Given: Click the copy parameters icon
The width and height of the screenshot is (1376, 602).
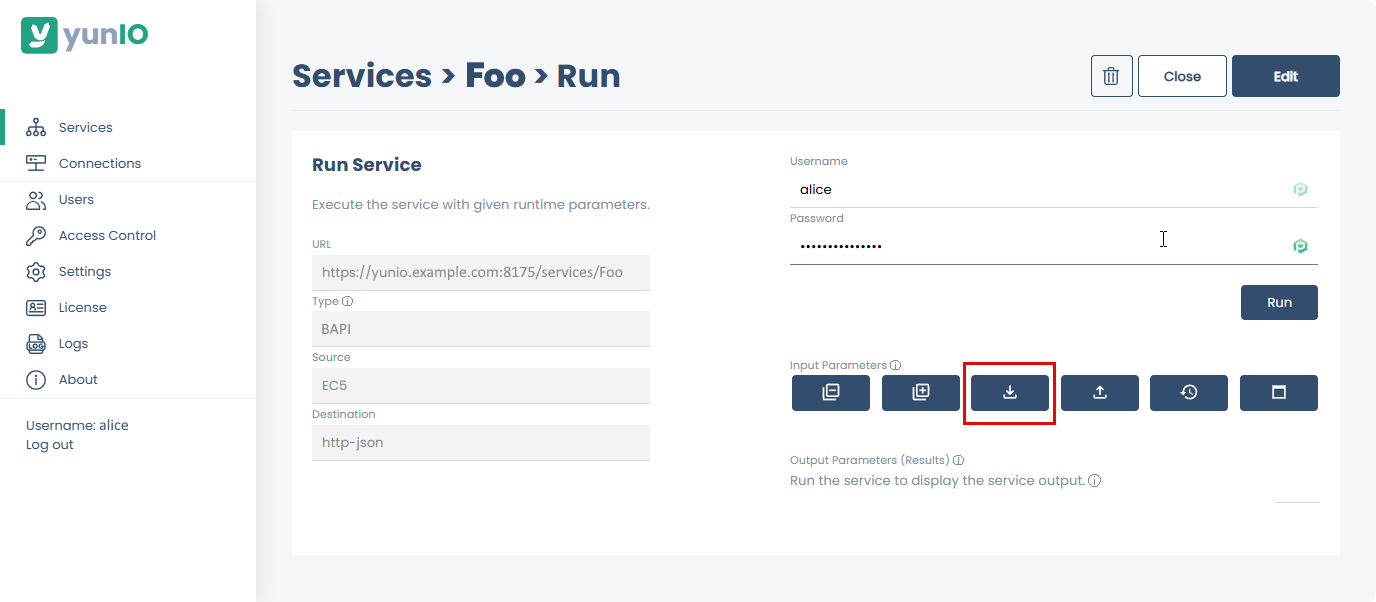Looking at the screenshot, I should (830, 392).
